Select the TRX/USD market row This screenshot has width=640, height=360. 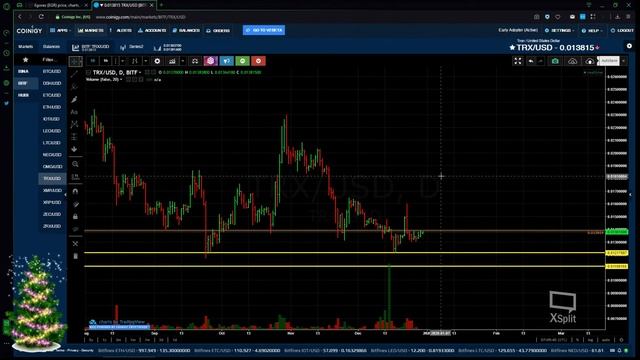[x=52, y=178]
